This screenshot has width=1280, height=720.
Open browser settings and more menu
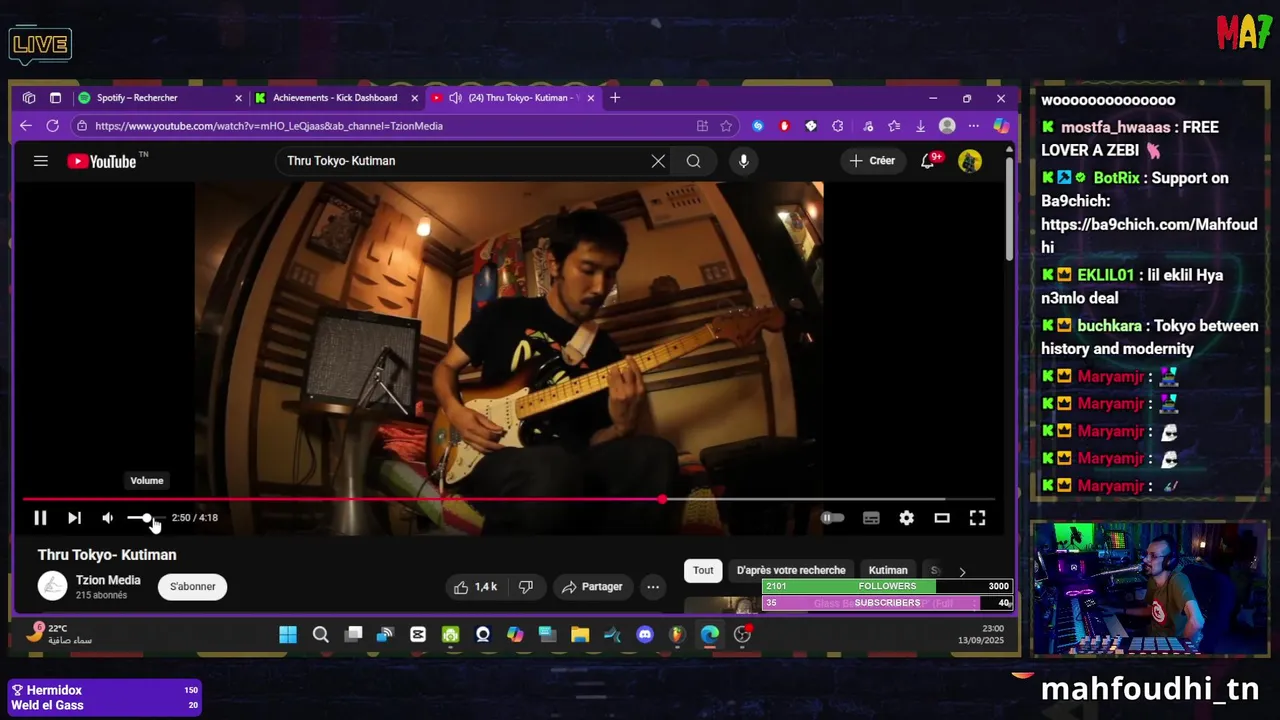pyautogui.click(x=973, y=126)
